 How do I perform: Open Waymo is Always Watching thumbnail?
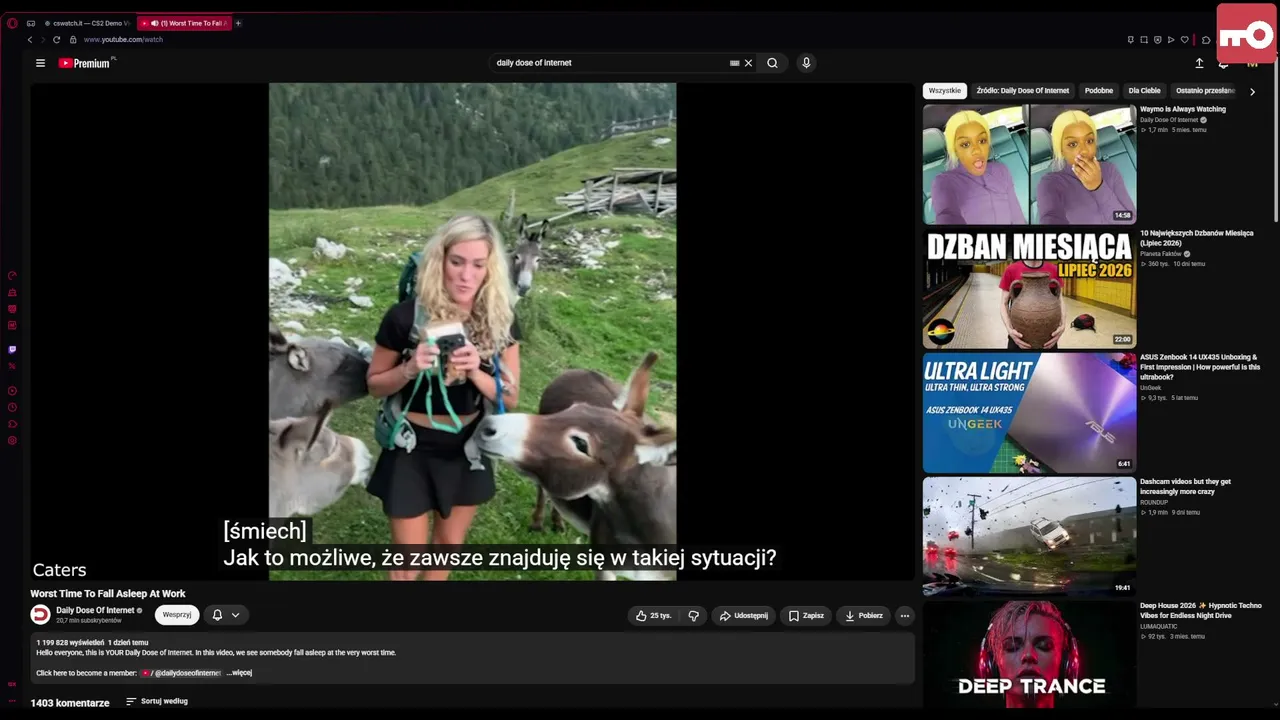point(1029,164)
